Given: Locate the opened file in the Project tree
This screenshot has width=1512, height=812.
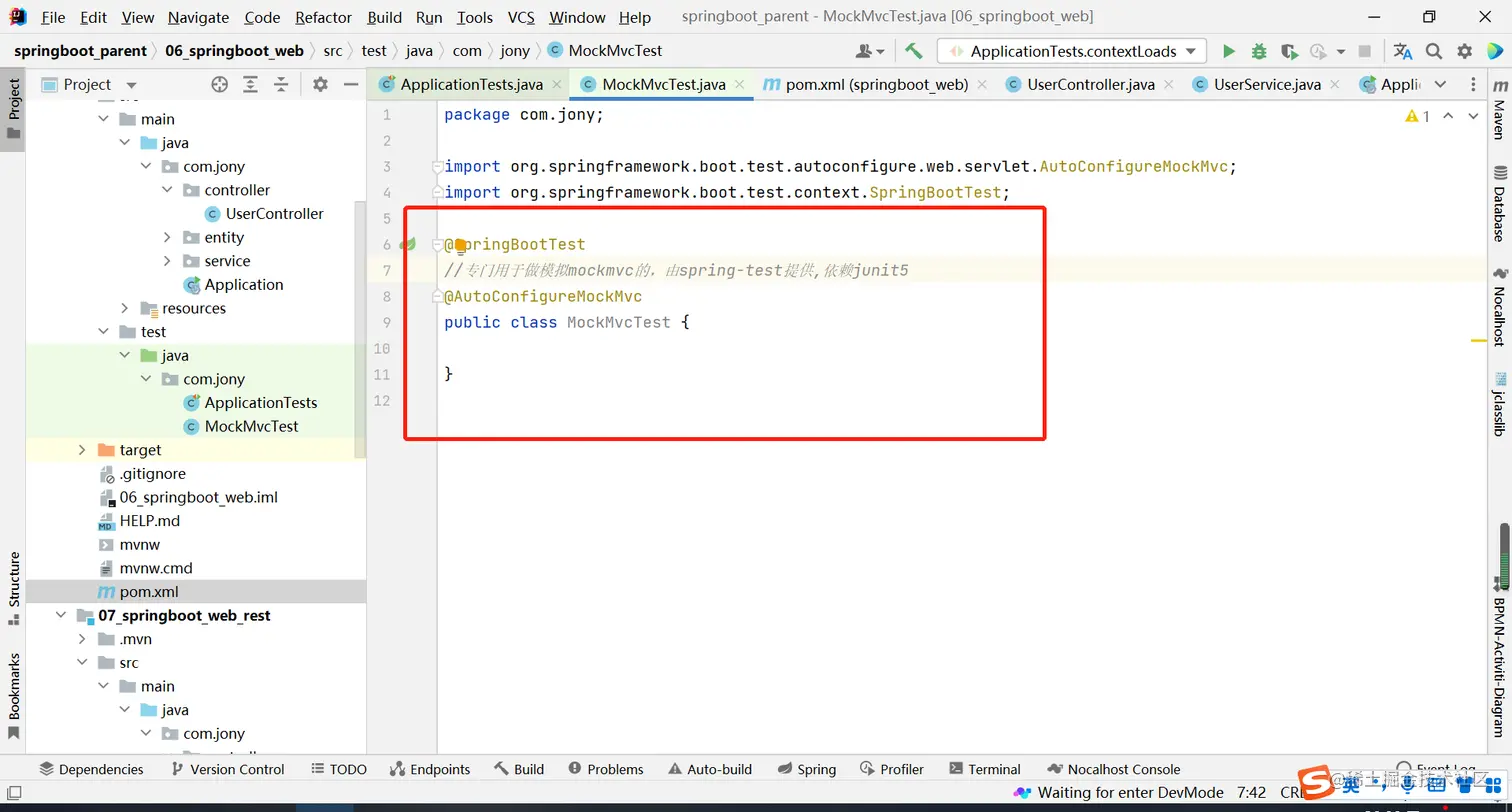Looking at the screenshot, I should pos(220,85).
